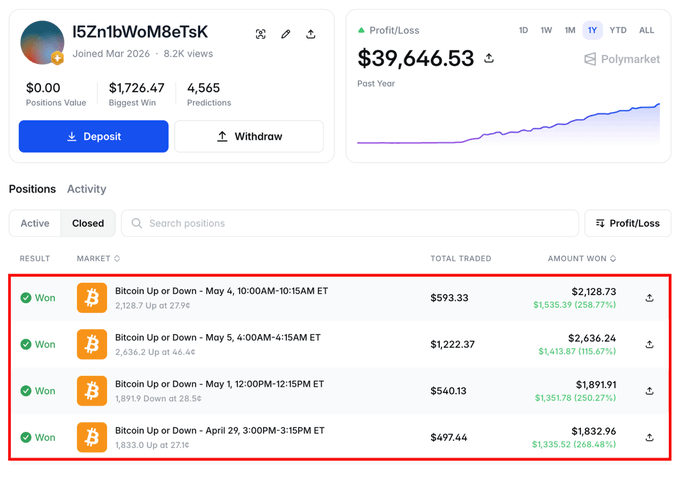This screenshot has height=478, width=680.
Task: Click the pencil edit profile icon
Action: pos(285,34)
